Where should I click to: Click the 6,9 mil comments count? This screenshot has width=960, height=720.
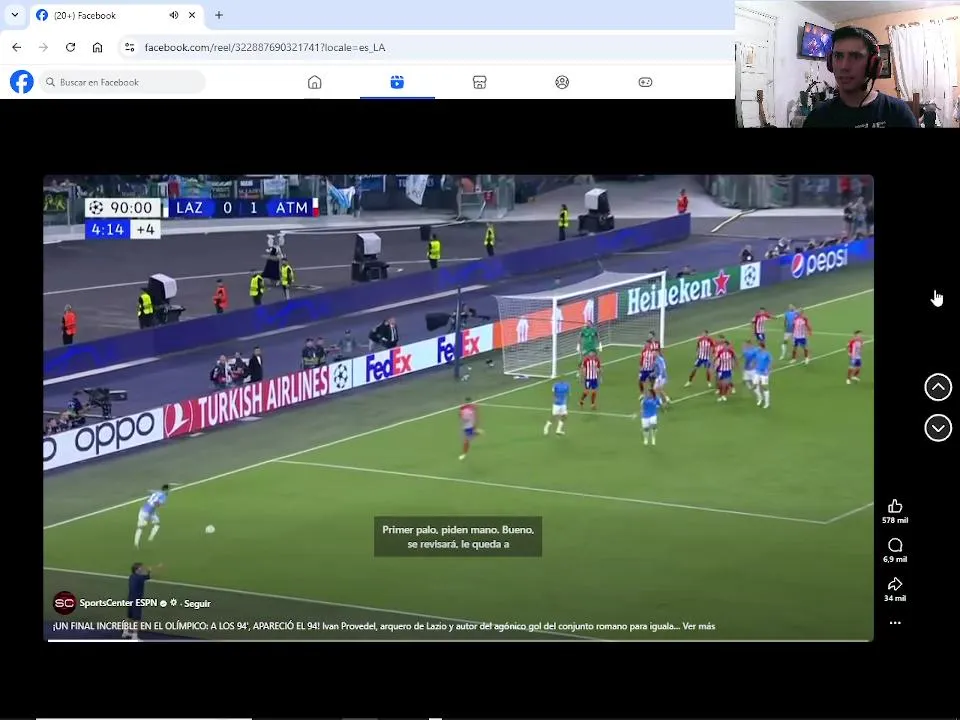coord(894,560)
